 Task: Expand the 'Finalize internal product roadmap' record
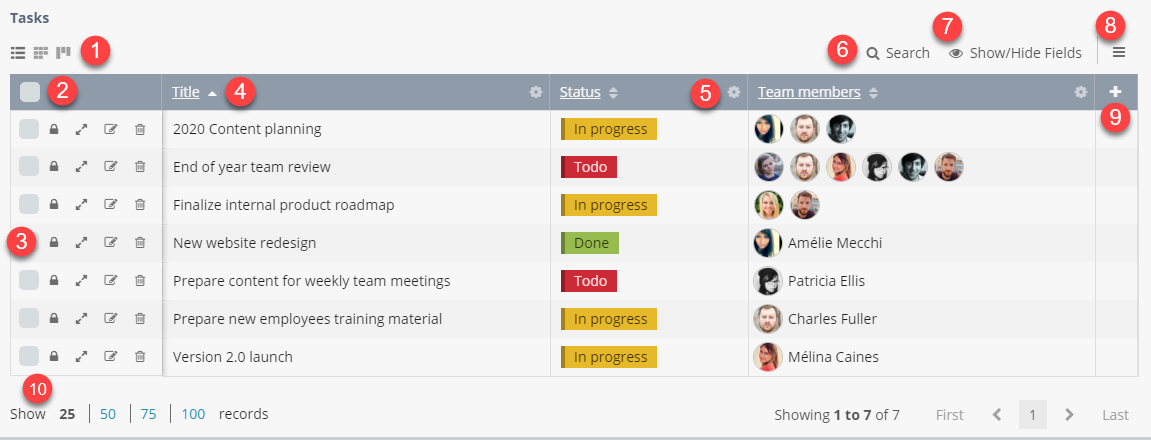click(x=82, y=205)
